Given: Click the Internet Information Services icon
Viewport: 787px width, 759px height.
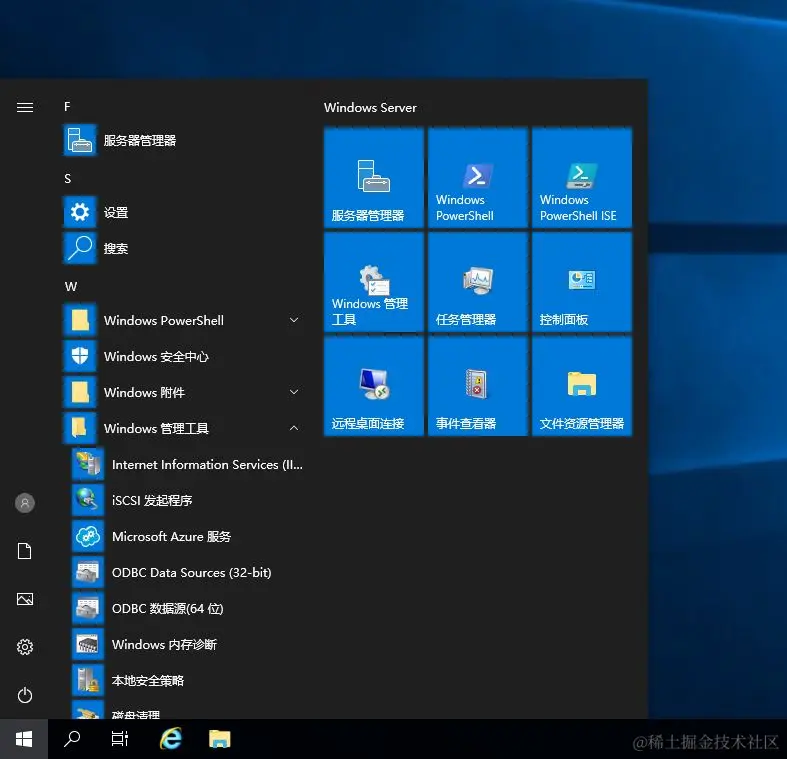Looking at the screenshot, I should [x=88, y=464].
